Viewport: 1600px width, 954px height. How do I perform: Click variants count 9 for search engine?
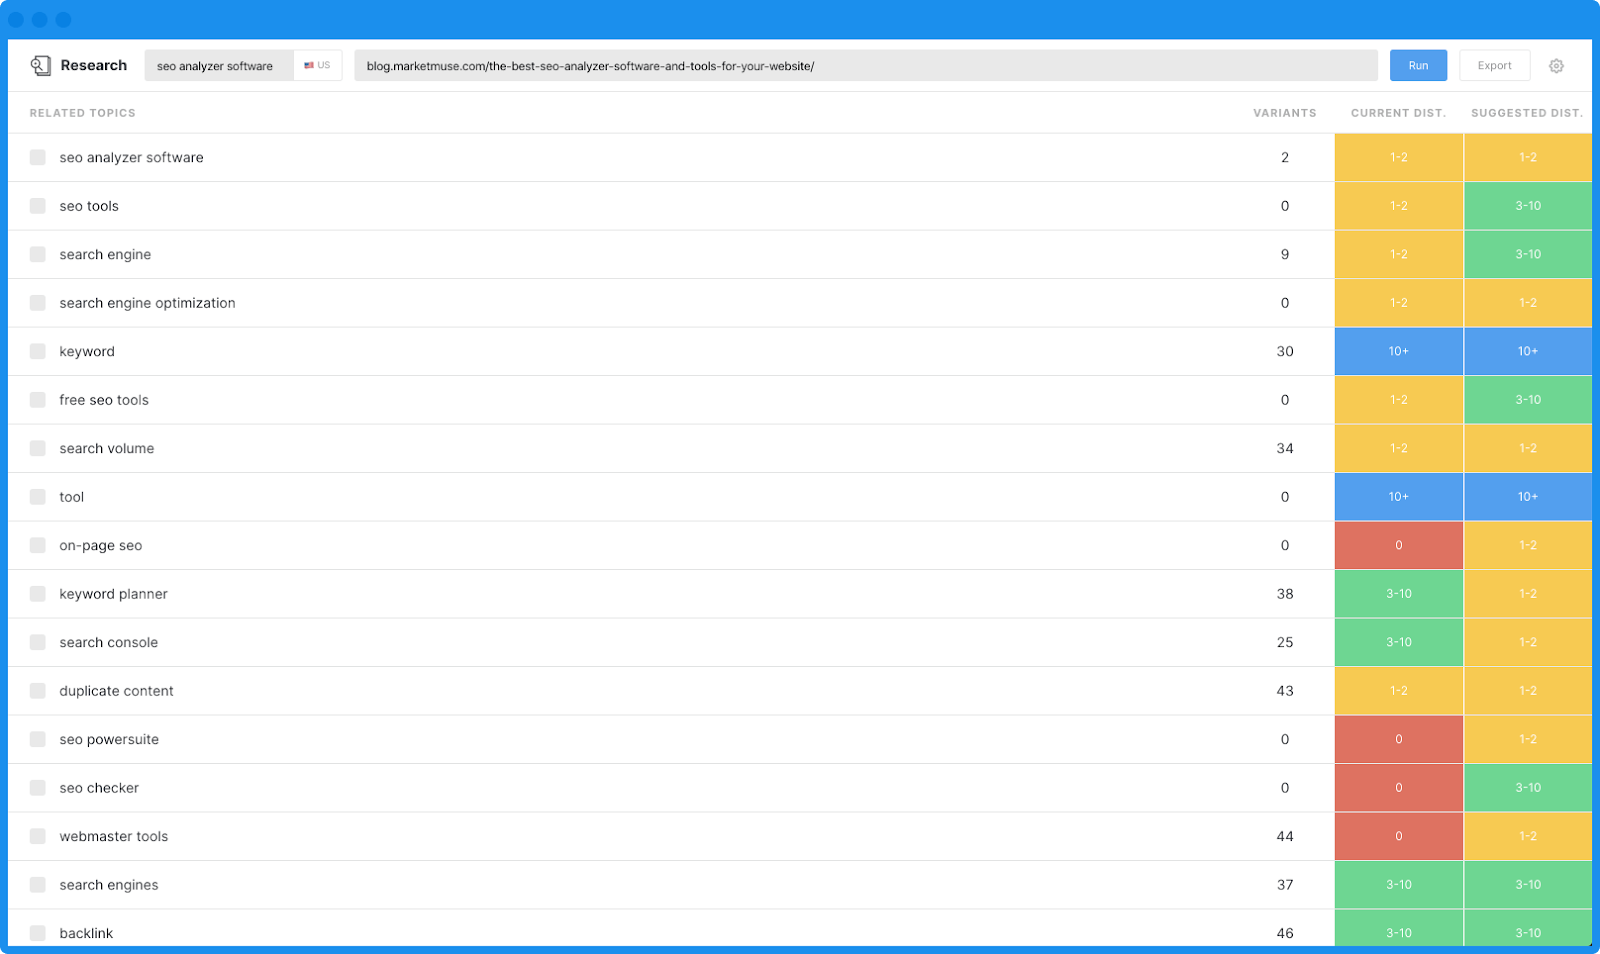tap(1285, 254)
